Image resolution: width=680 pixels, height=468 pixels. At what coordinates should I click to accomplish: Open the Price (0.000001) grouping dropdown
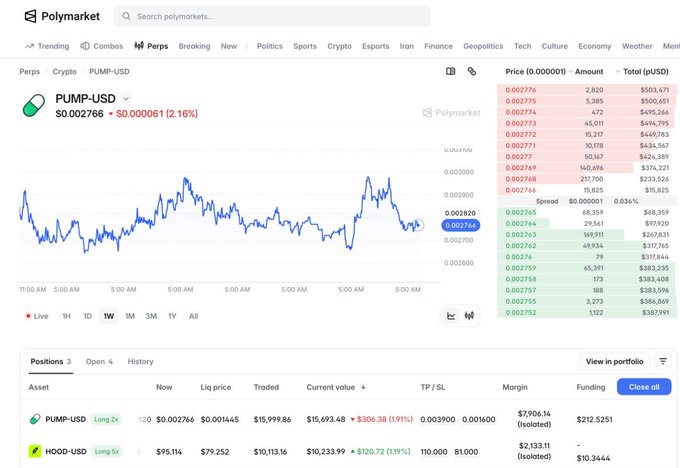[x=539, y=72]
